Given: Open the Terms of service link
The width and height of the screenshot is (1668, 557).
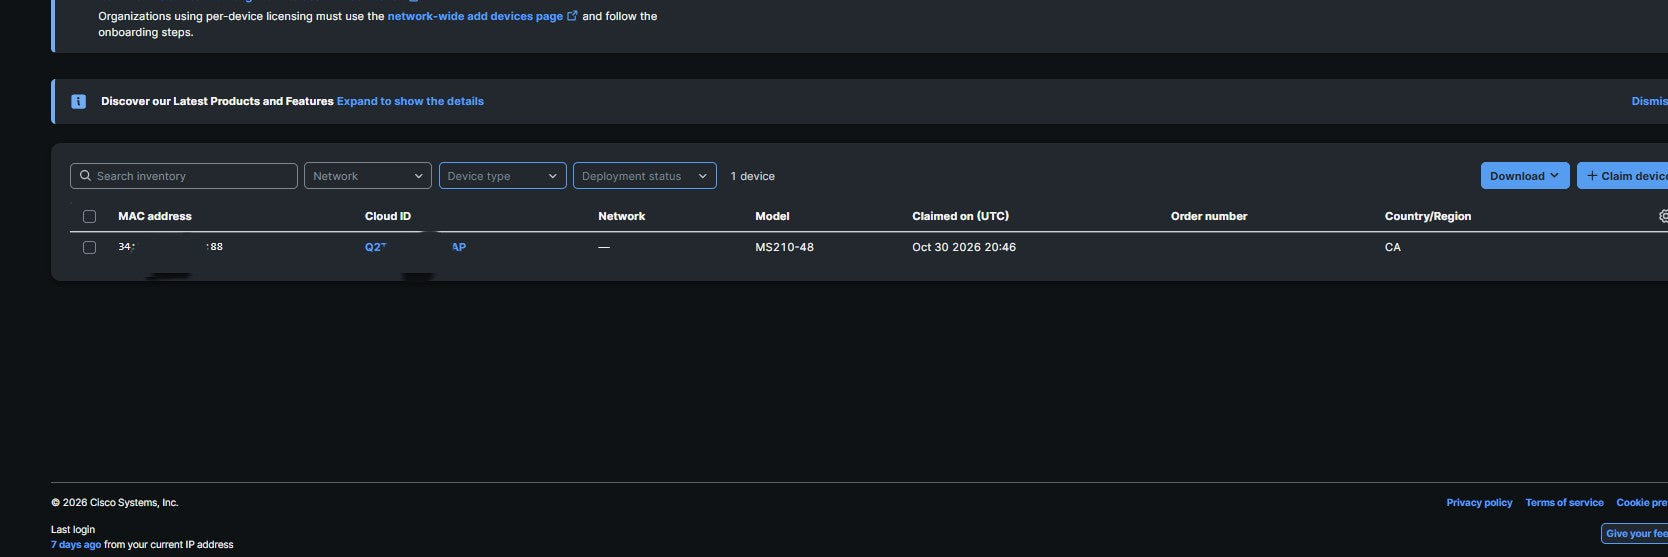Looking at the screenshot, I should pyautogui.click(x=1564, y=503).
